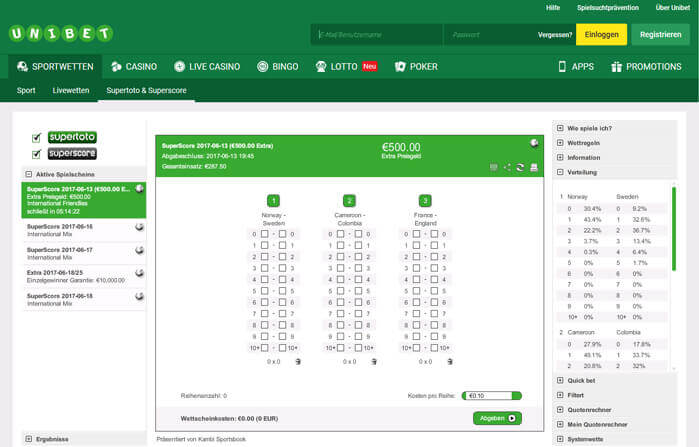Image resolution: width=699 pixels, height=447 pixels.
Task: Select Supertoto & Superscore sub-tab
Action: [146, 90]
